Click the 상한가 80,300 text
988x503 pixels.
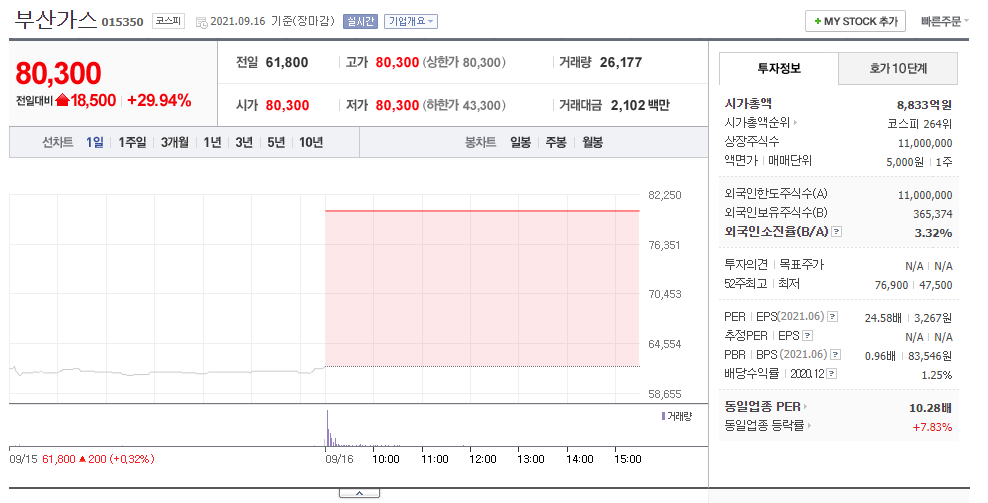[464, 62]
